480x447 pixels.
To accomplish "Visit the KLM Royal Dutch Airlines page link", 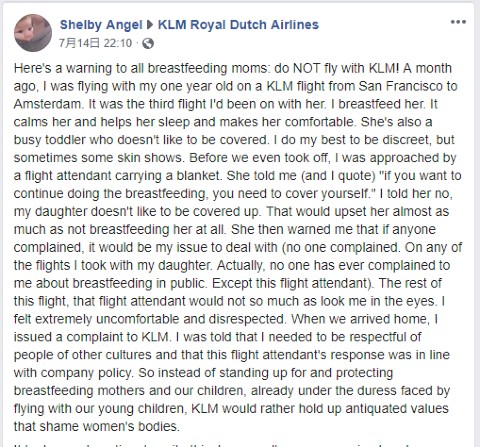I will coord(238,25).
